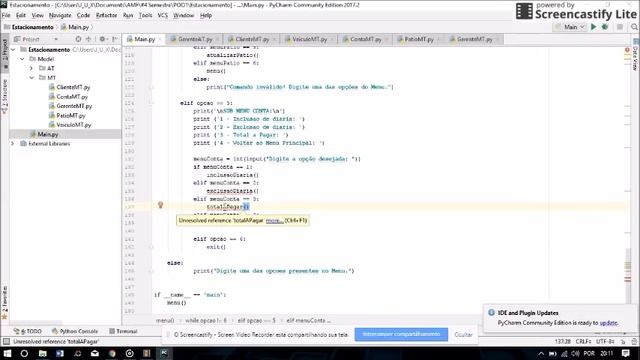
Task: Collapse the Model folder
Action: [22, 59]
